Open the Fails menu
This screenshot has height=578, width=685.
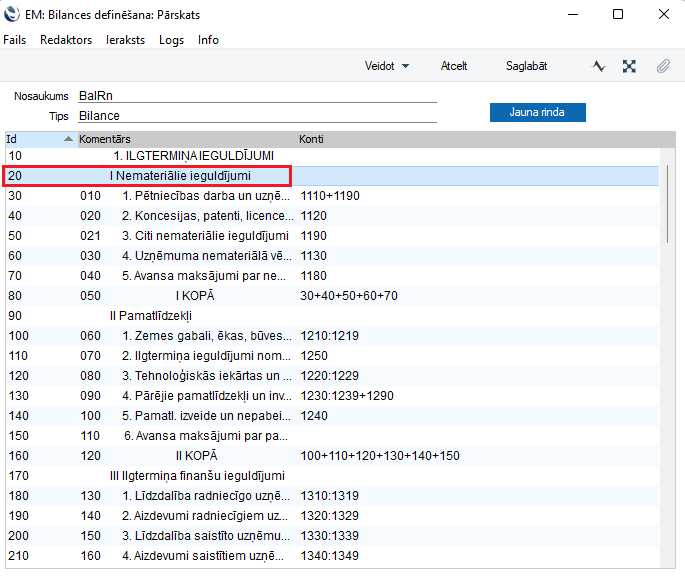point(15,40)
